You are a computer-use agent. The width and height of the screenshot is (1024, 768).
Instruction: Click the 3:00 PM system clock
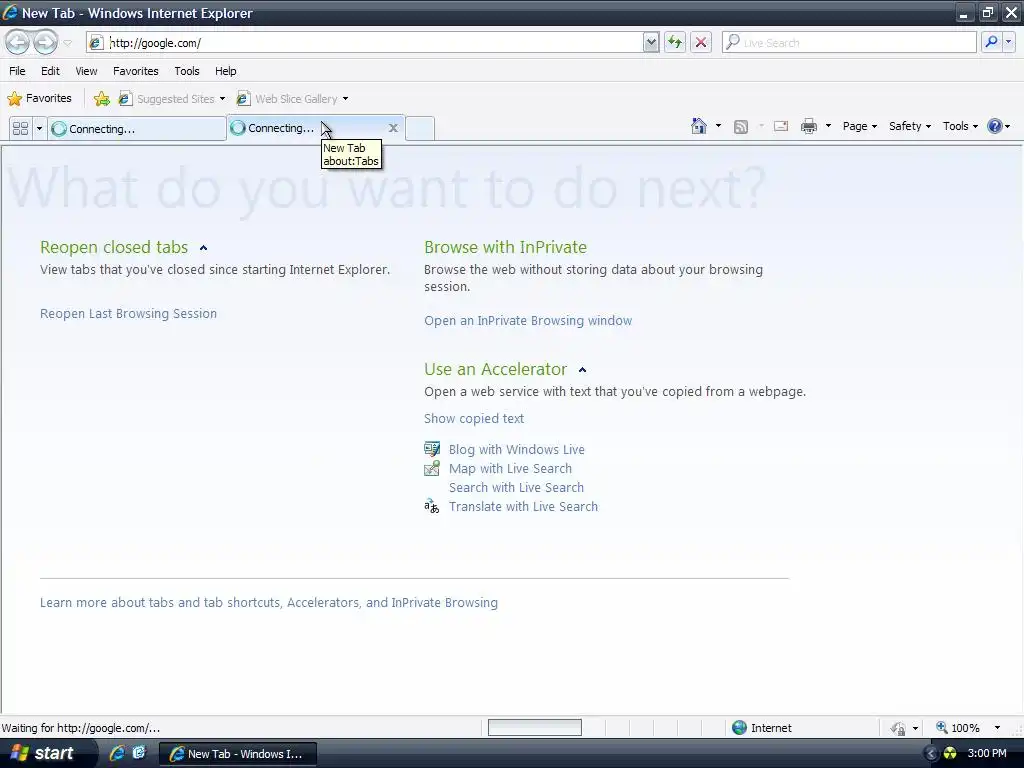987,754
